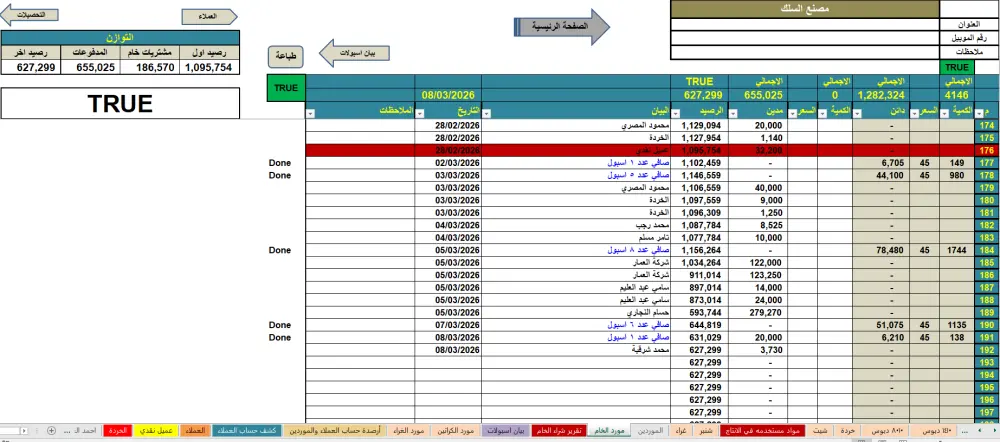Open the البيان column filter dropdown
The image size is (1000, 442).
tap(488, 114)
